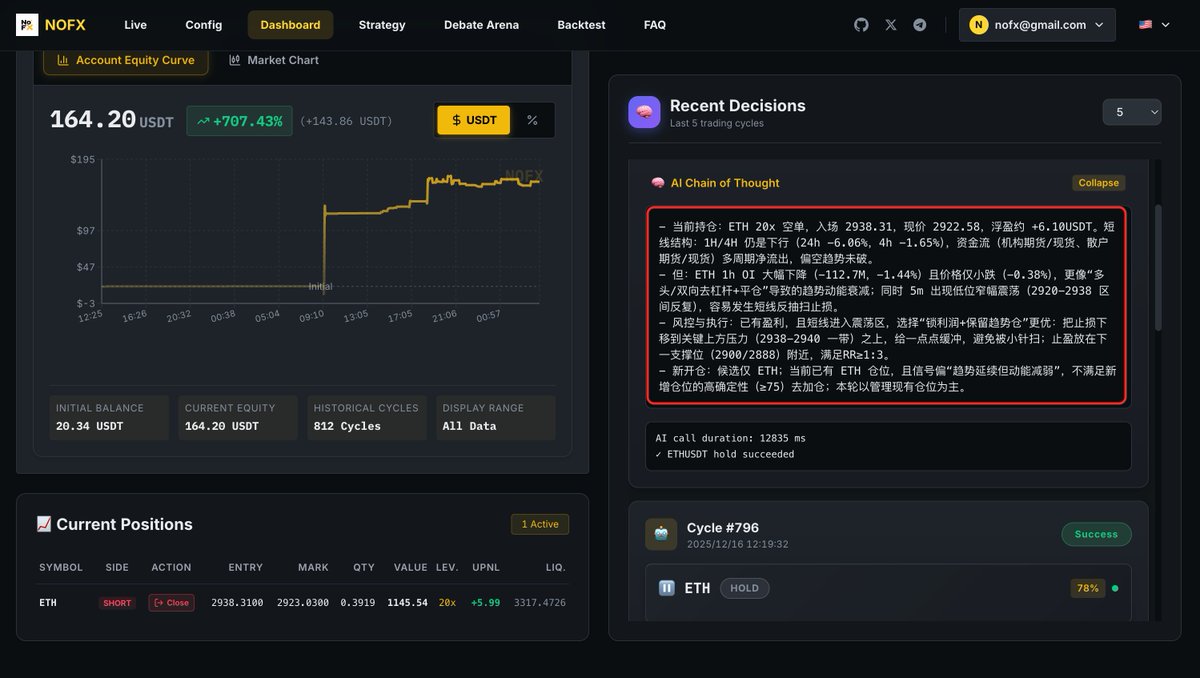
Task: Click the Display Range All Data card
Action: 496,417
